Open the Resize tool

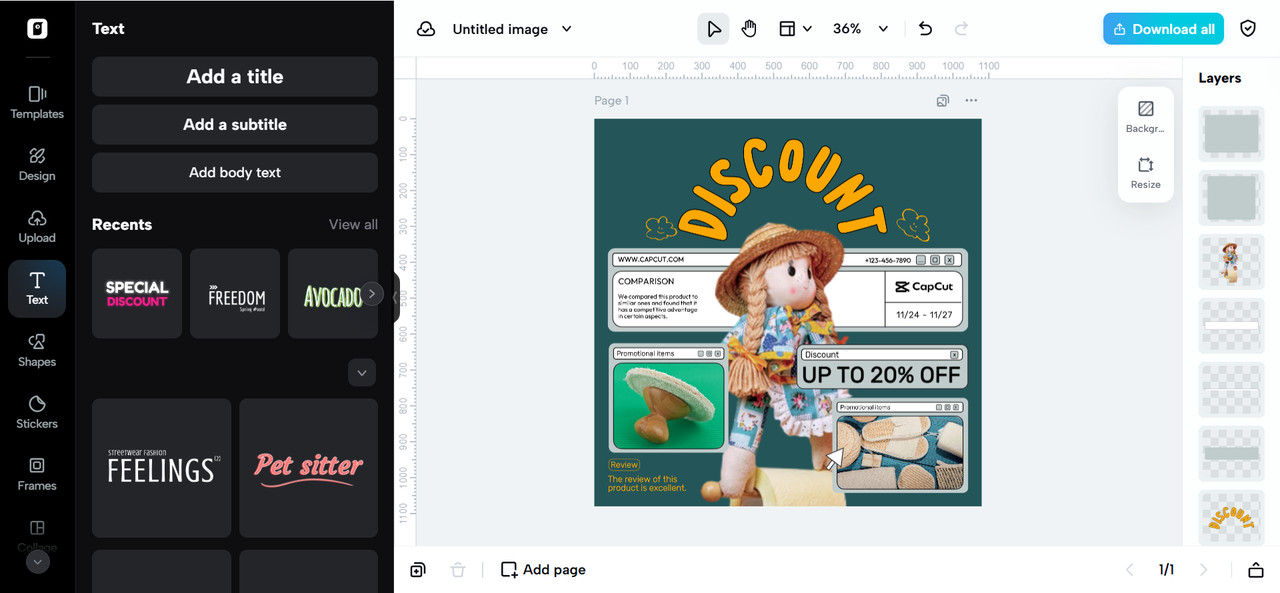pyautogui.click(x=1146, y=172)
